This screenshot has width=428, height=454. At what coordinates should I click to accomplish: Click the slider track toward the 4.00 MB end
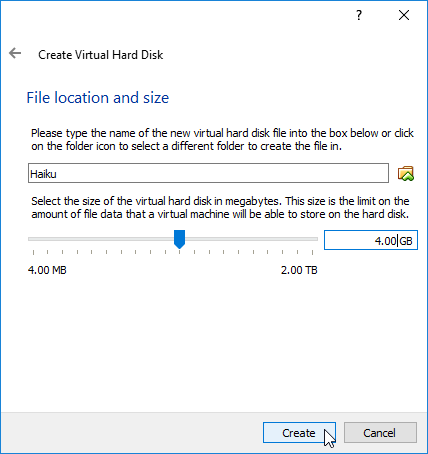point(100,239)
